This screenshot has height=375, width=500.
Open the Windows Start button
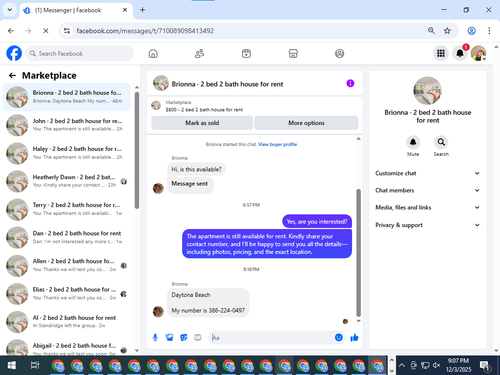pyautogui.click(x=11, y=365)
